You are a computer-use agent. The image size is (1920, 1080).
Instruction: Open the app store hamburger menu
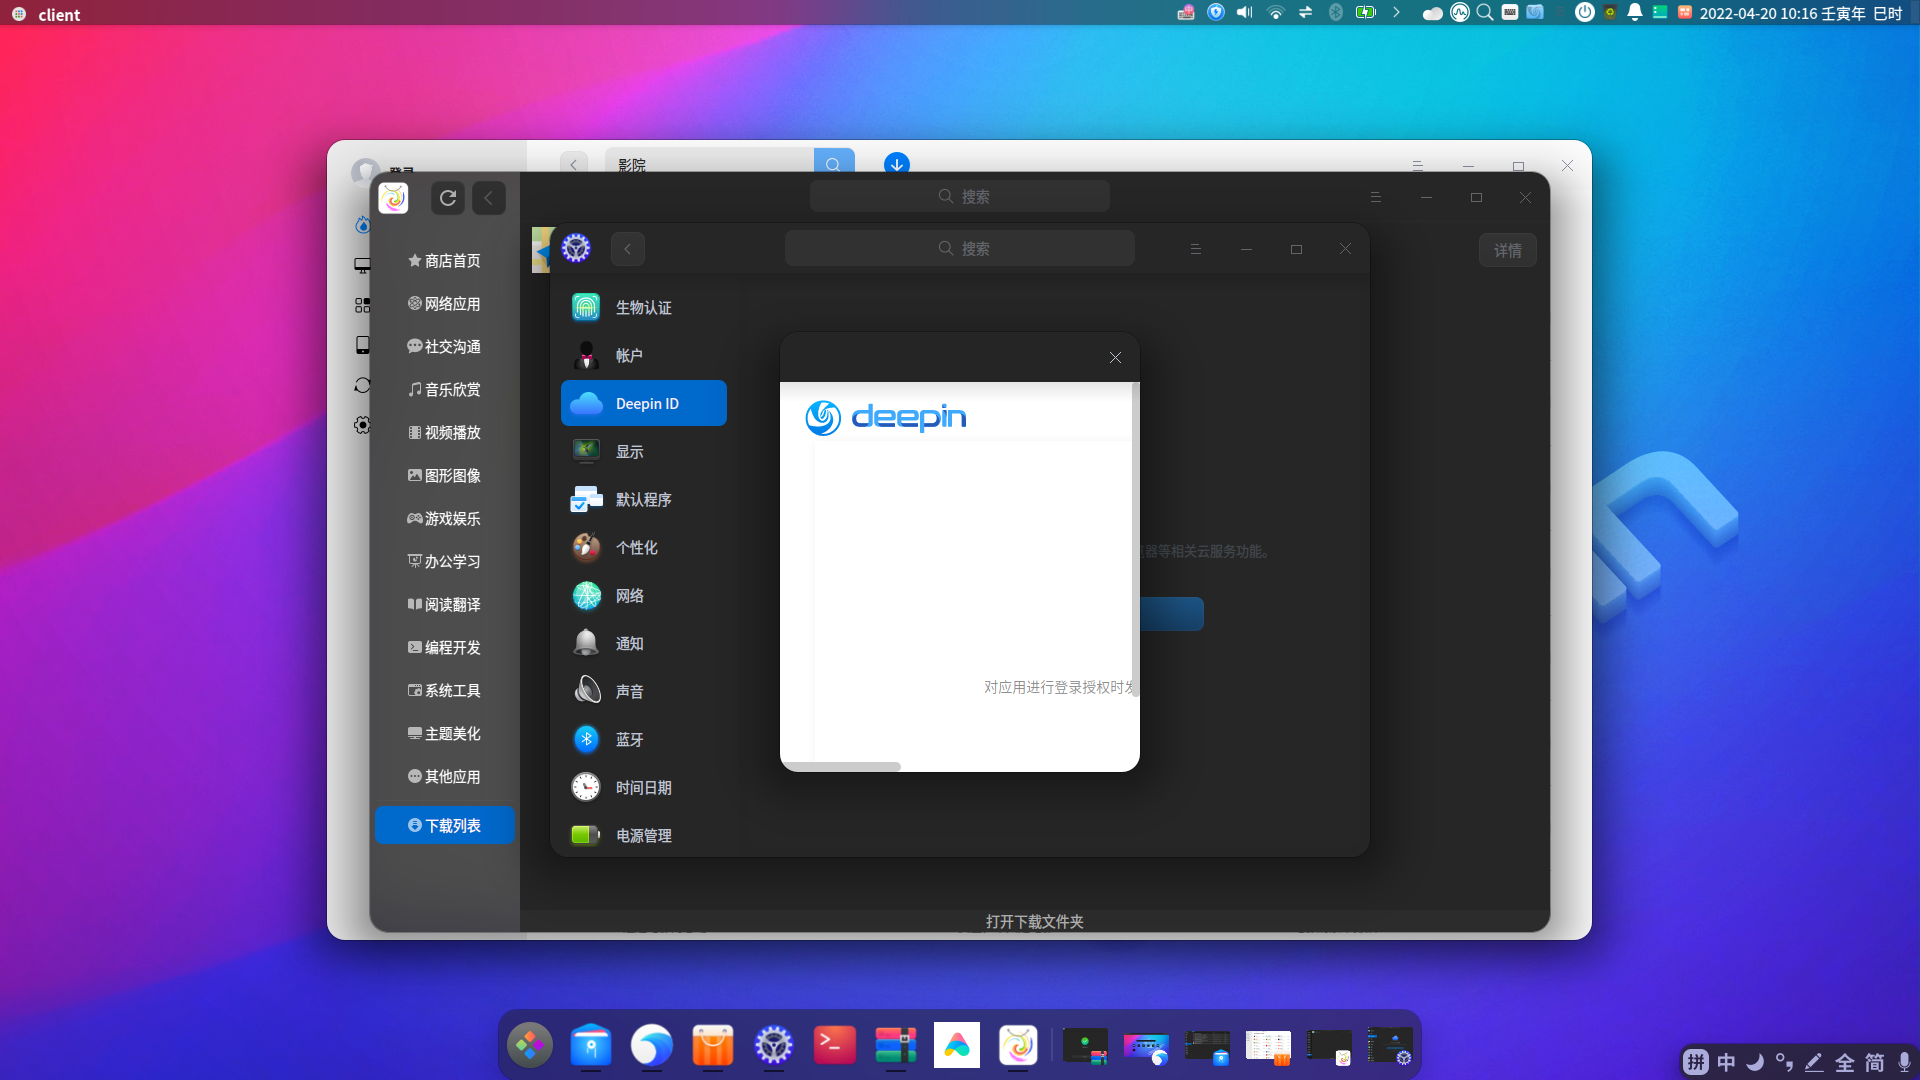click(x=1375, y=198)
